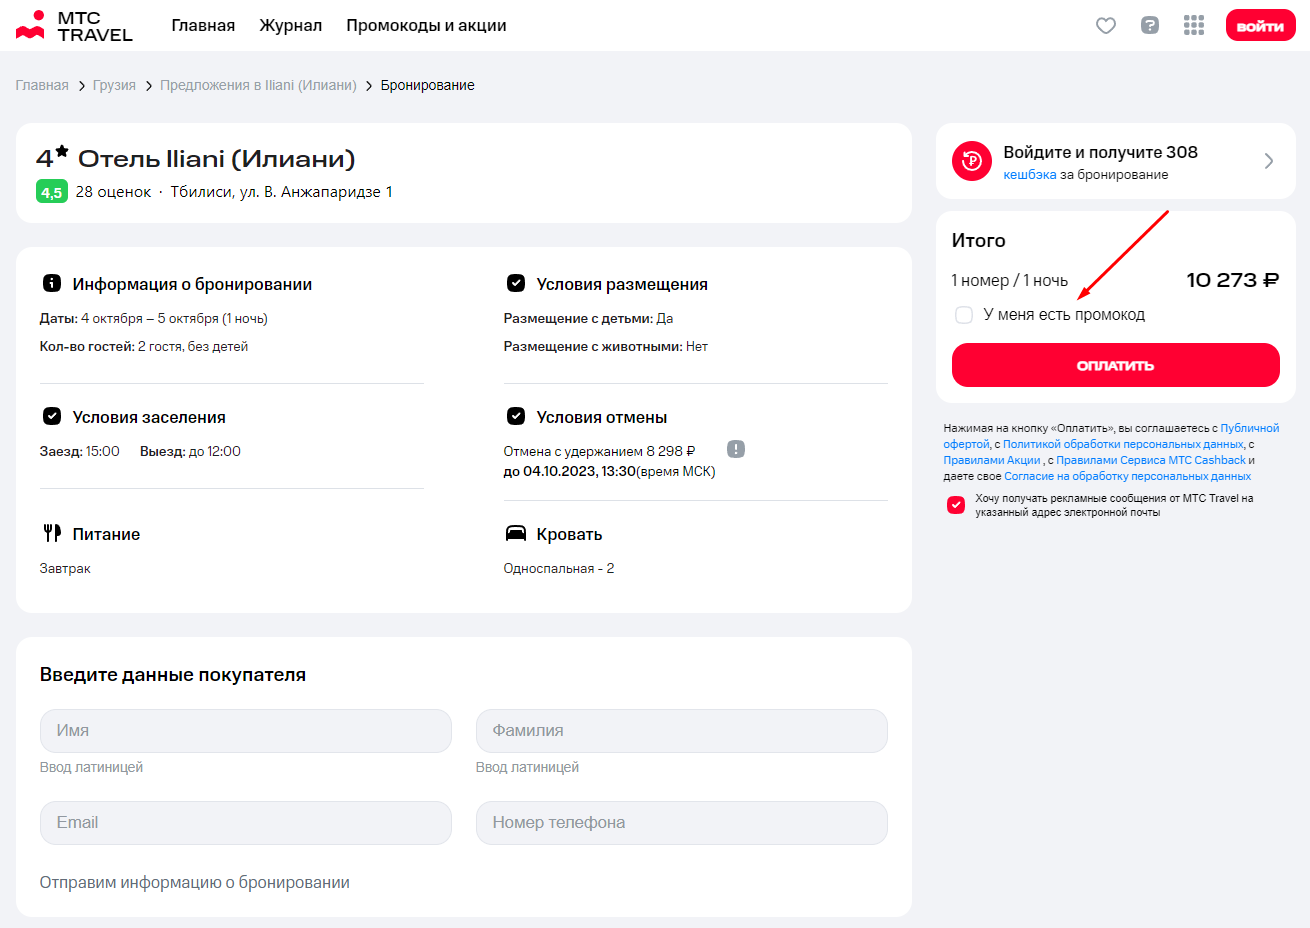Click the total price '10 273 ₽'

(x=1232, y=280)
